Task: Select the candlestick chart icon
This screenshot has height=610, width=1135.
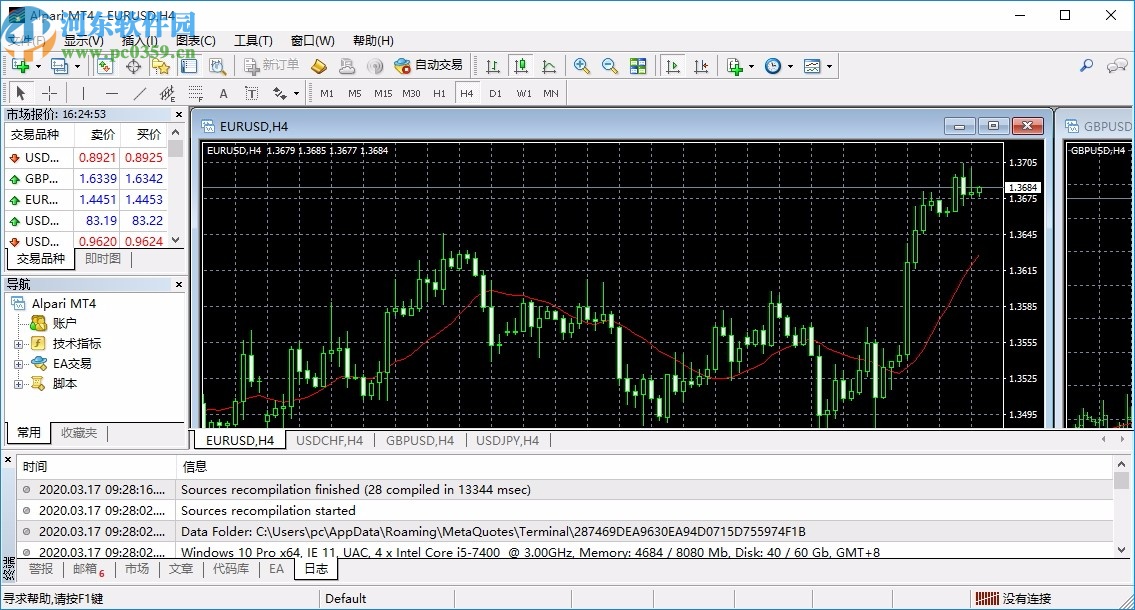Action: [521, 66]
